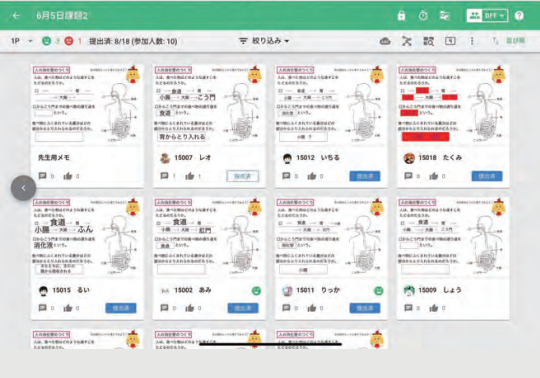Collapse side panel with left chevron
Image resolution: width=540 pixels, height=378 pixels.
23,188
